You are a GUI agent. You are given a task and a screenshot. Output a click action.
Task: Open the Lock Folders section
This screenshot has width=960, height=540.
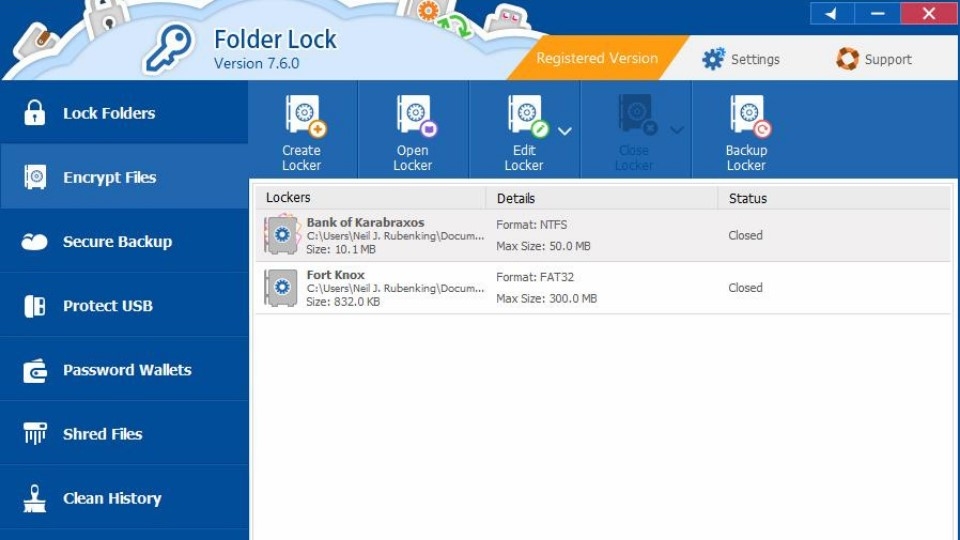tap(124, 113)
